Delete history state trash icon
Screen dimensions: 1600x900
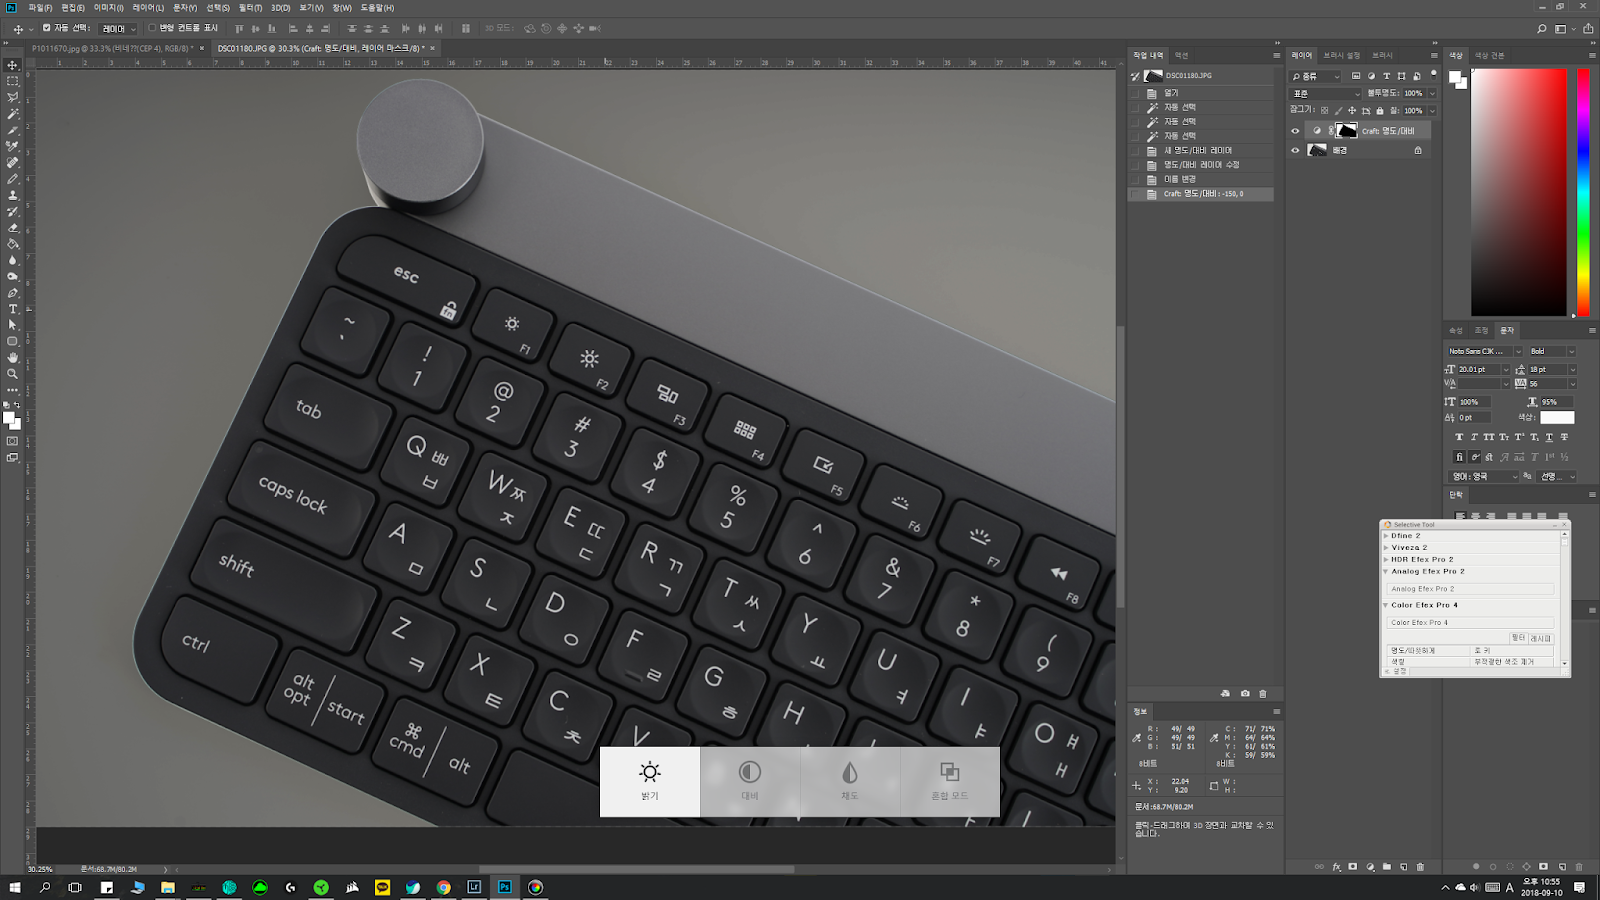1263,693
